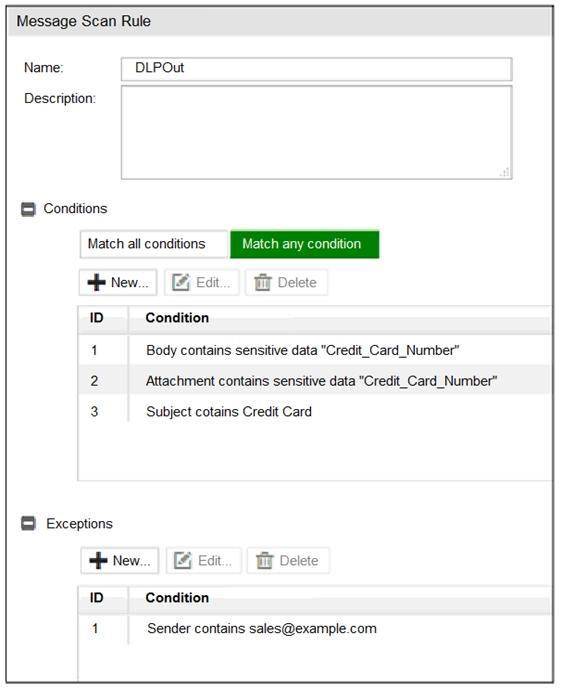Collapse the Conditions section with minus icon
Image resolution: width=561 pixels, height=690 pixels.
[x=29, y=209]
